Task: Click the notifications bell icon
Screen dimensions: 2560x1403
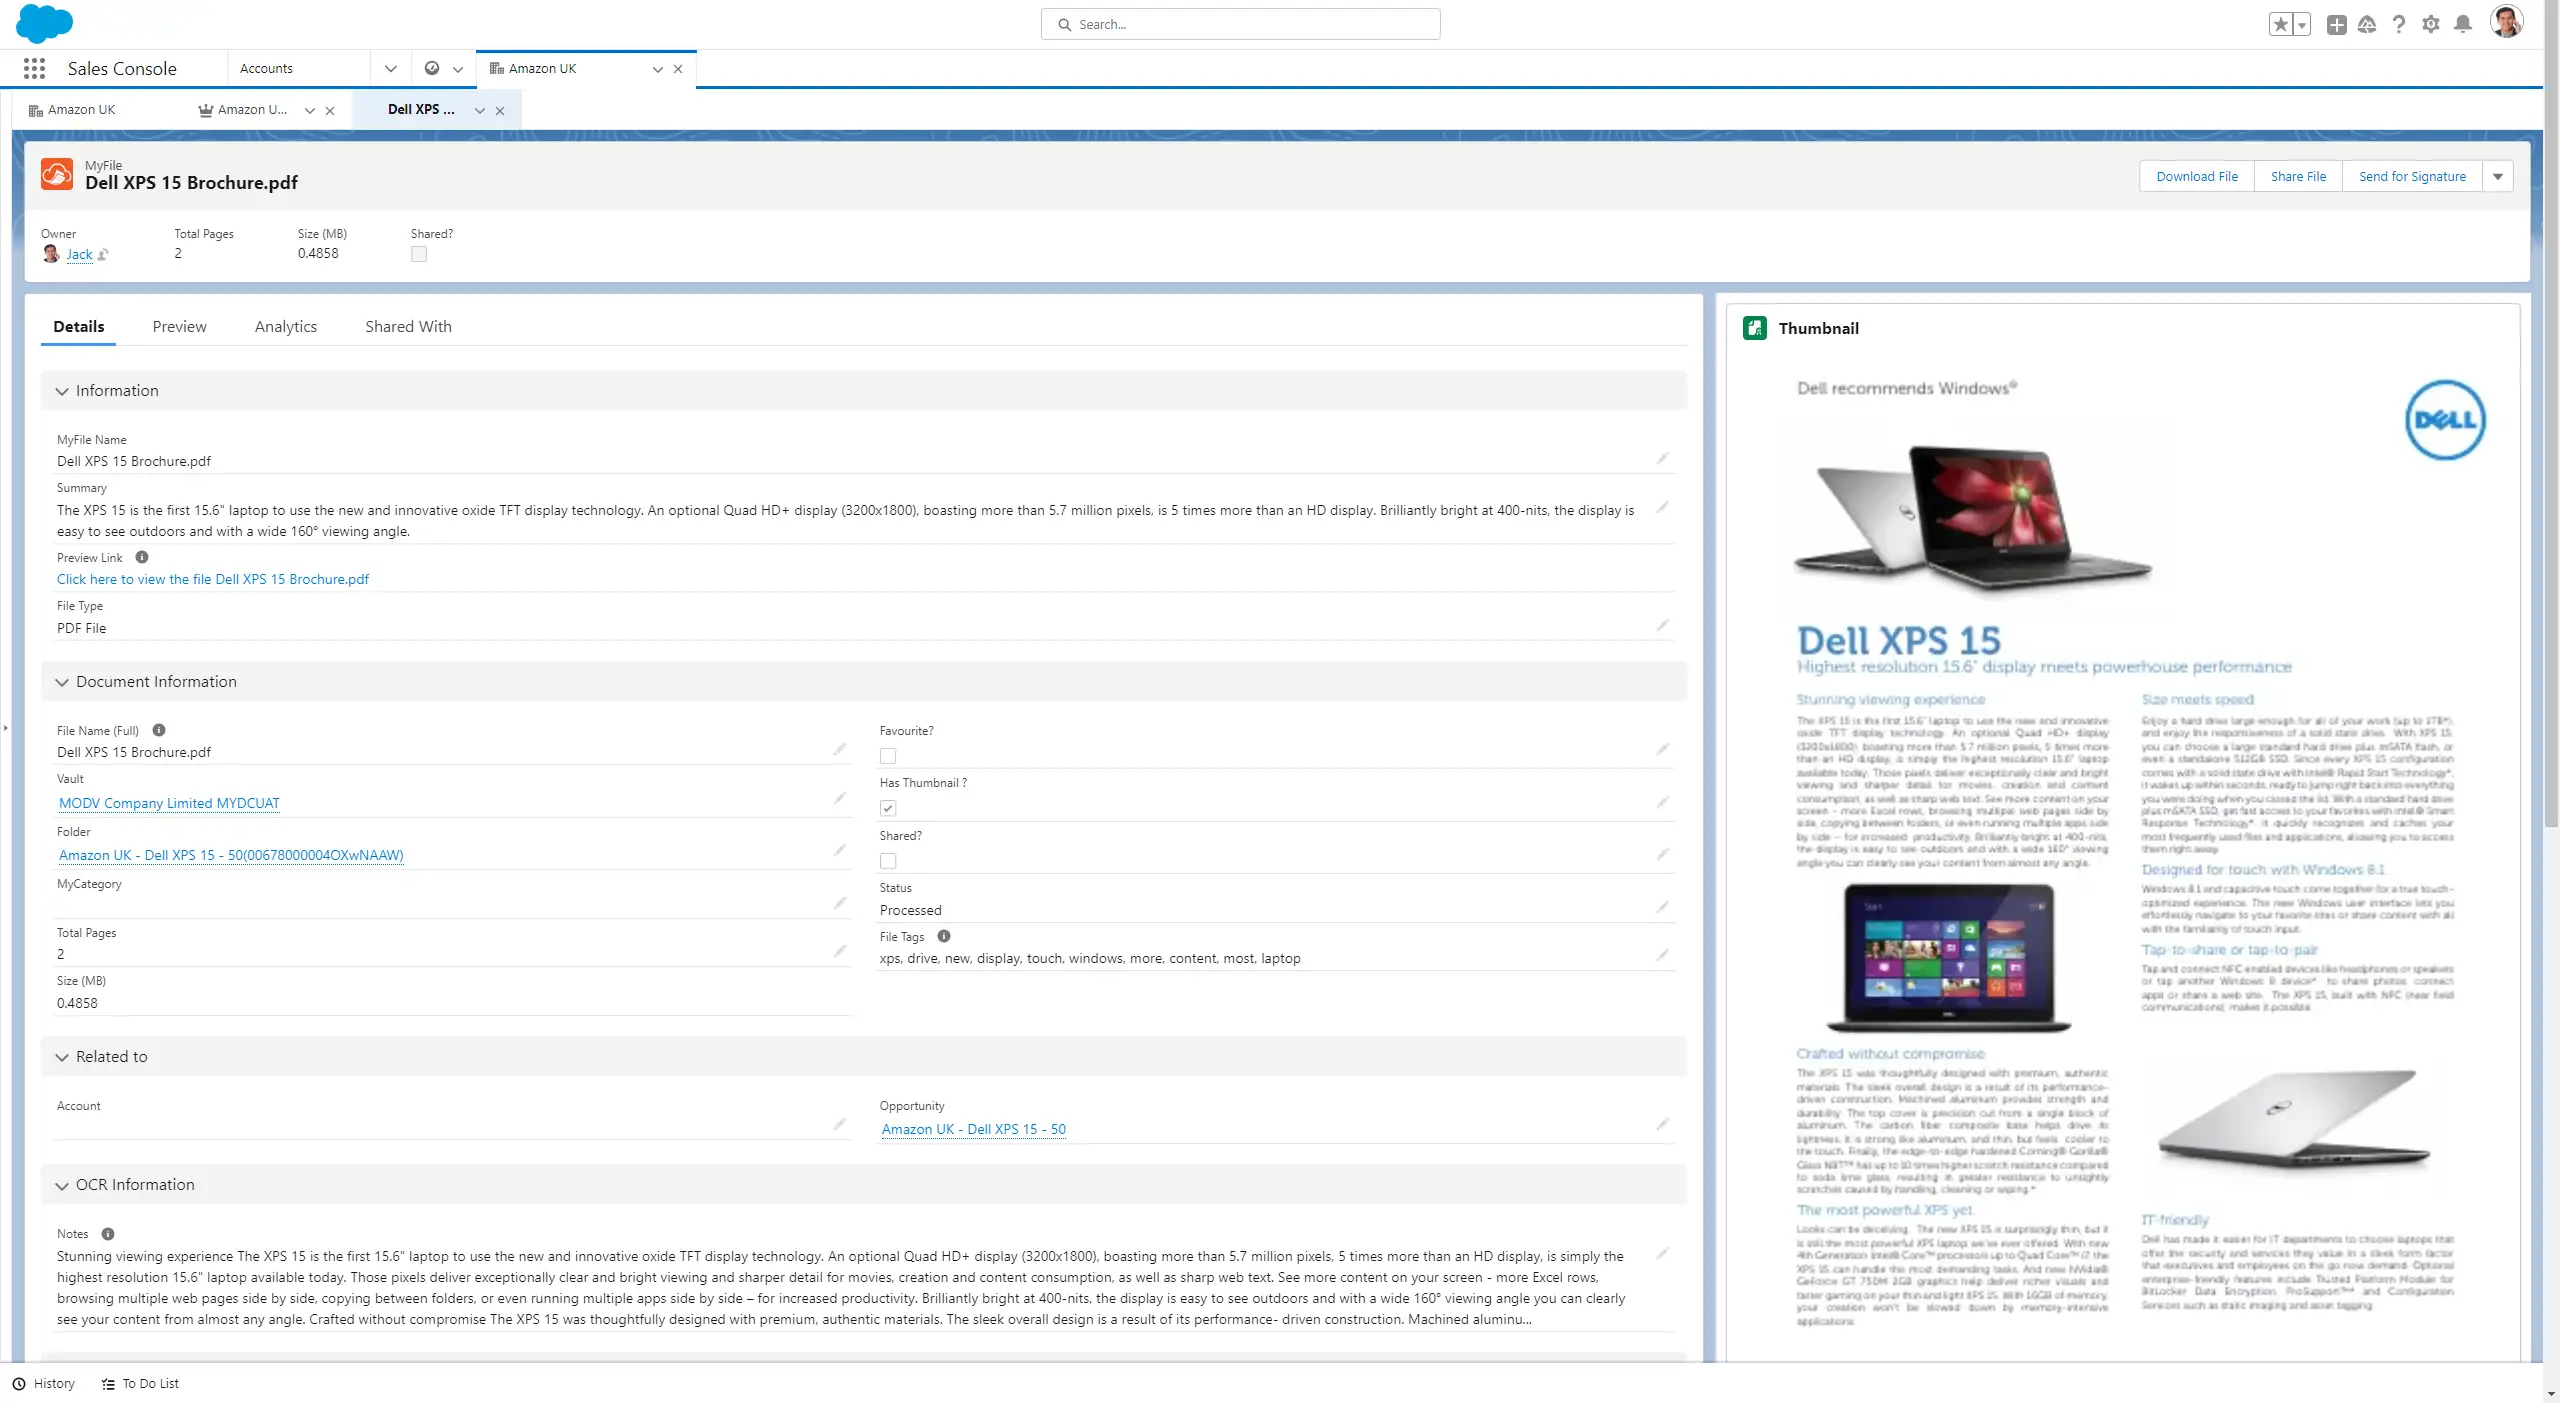Action: click(x=2463, y=24)
